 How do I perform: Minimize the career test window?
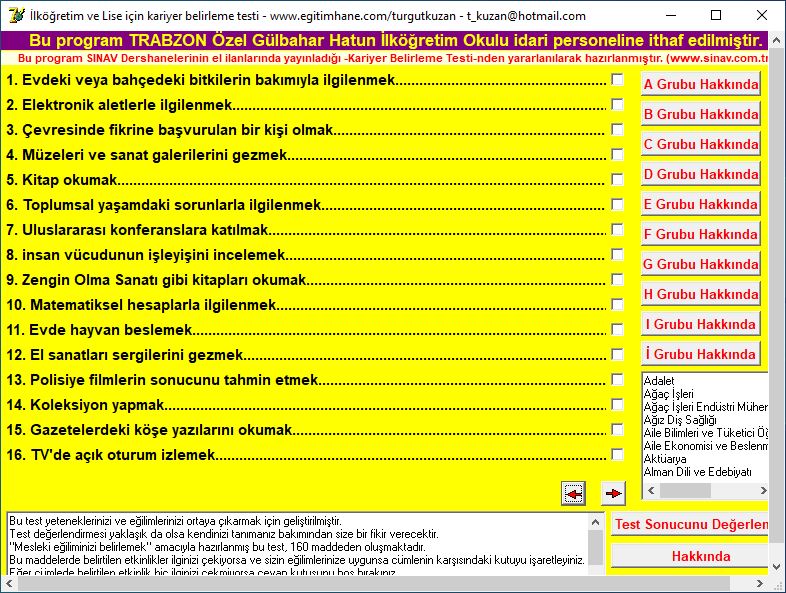[671, 15]
